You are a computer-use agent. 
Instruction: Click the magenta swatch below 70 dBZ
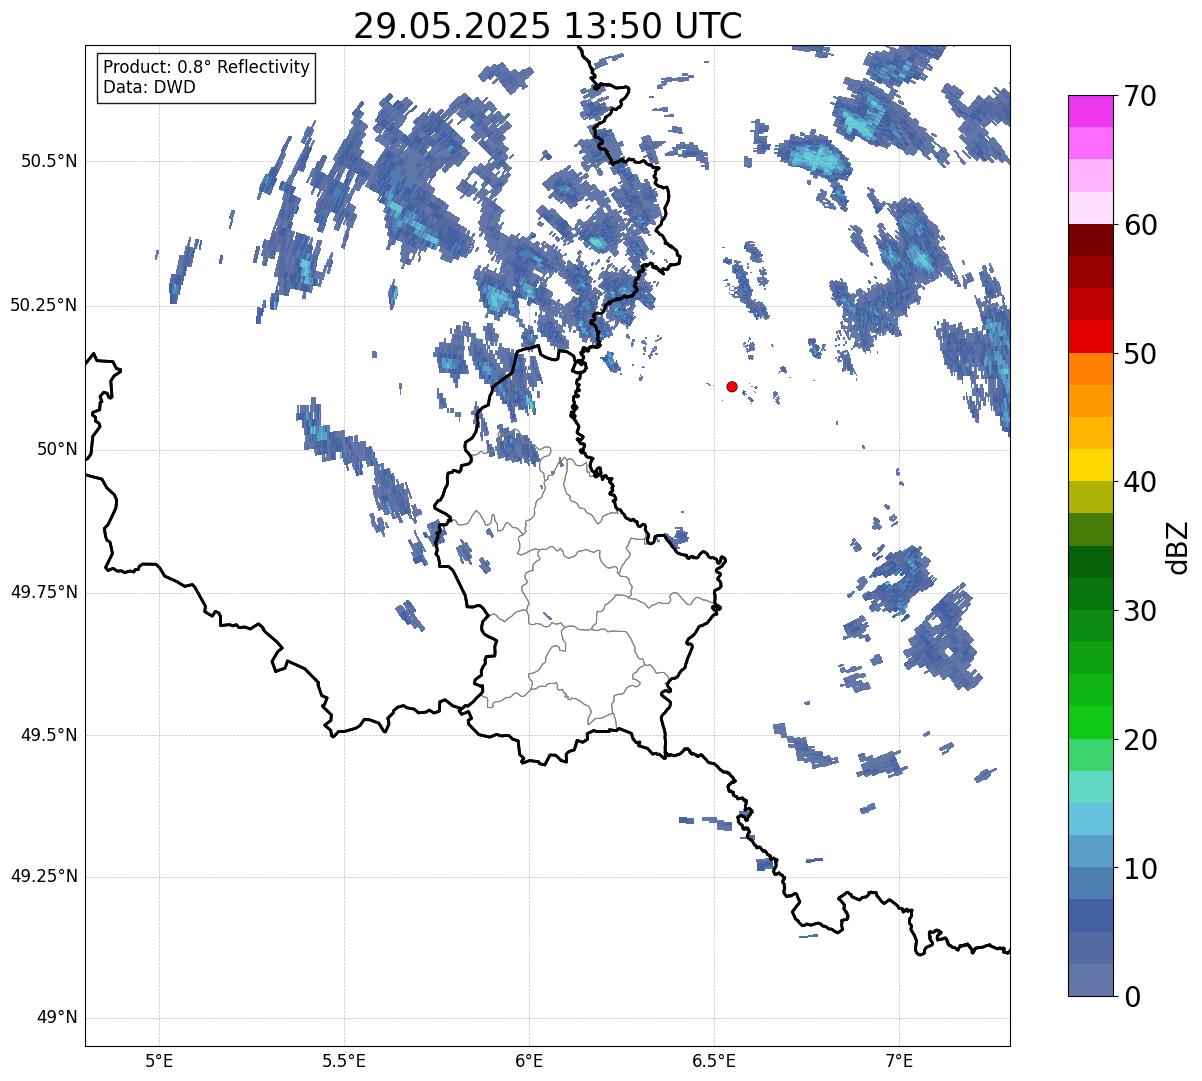(1091, 111)
